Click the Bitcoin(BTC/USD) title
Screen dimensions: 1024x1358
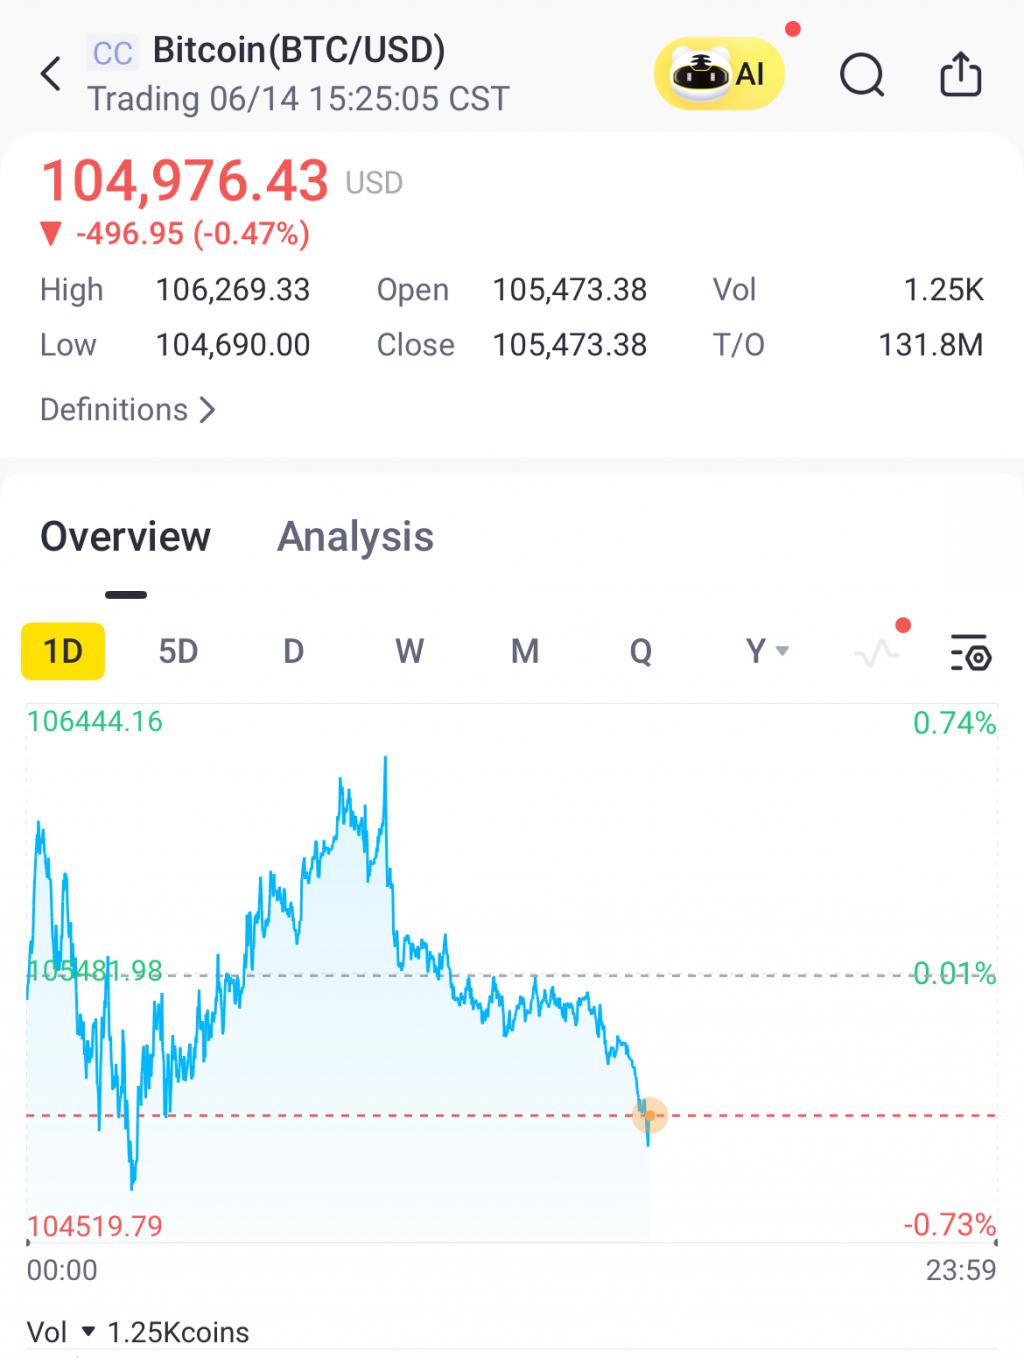click(x=299, y=50)
